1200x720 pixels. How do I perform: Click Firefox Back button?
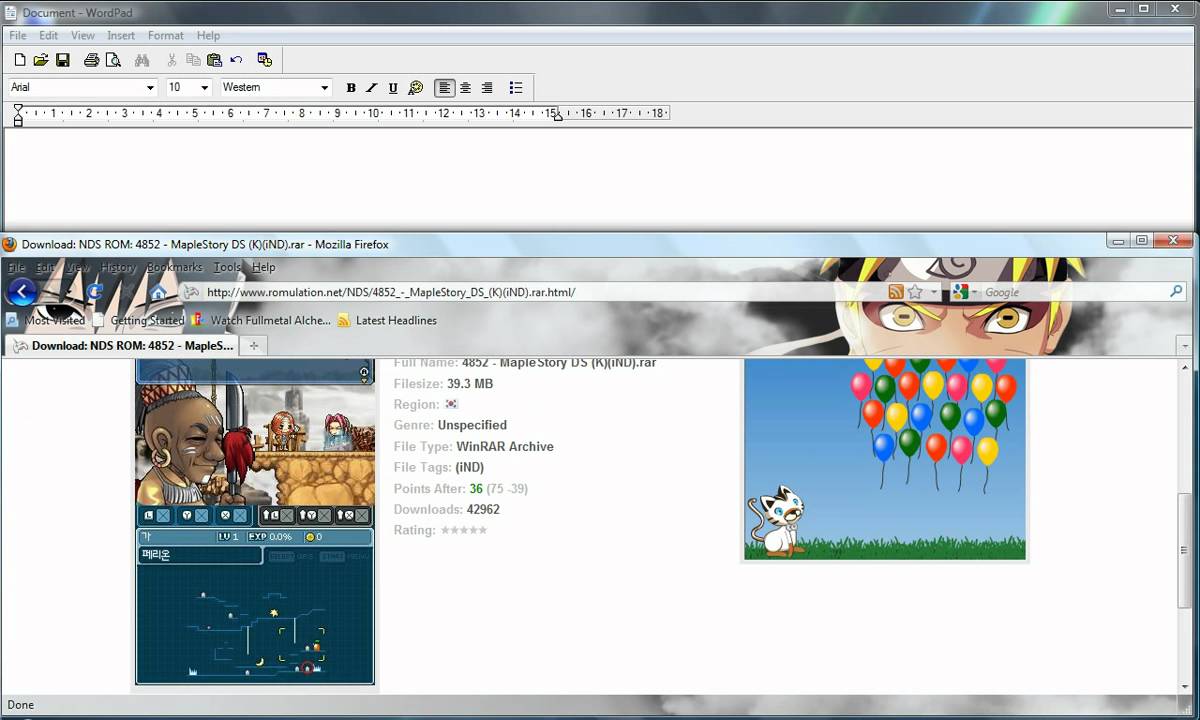click(x=21, y=292)
